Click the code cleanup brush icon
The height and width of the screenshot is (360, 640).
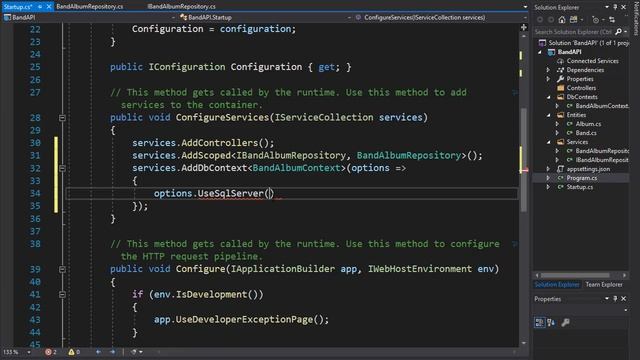pos(133,352)
